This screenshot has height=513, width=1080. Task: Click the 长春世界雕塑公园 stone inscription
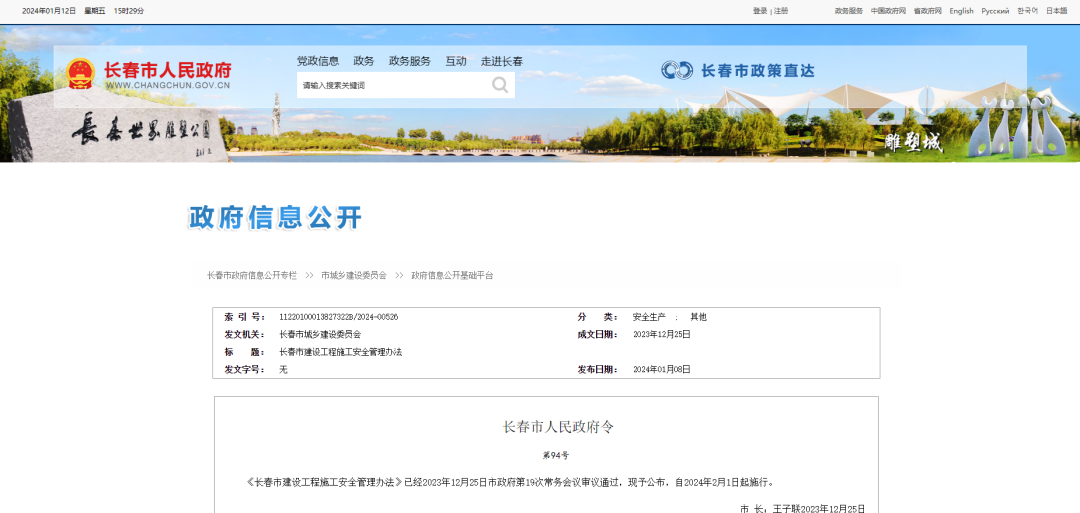pos(141,128)
